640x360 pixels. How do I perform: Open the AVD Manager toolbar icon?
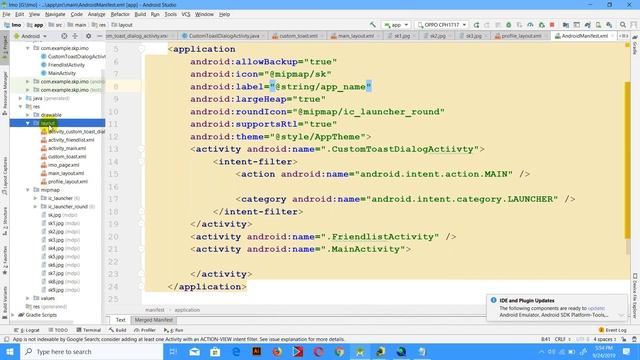pos(598,25)
